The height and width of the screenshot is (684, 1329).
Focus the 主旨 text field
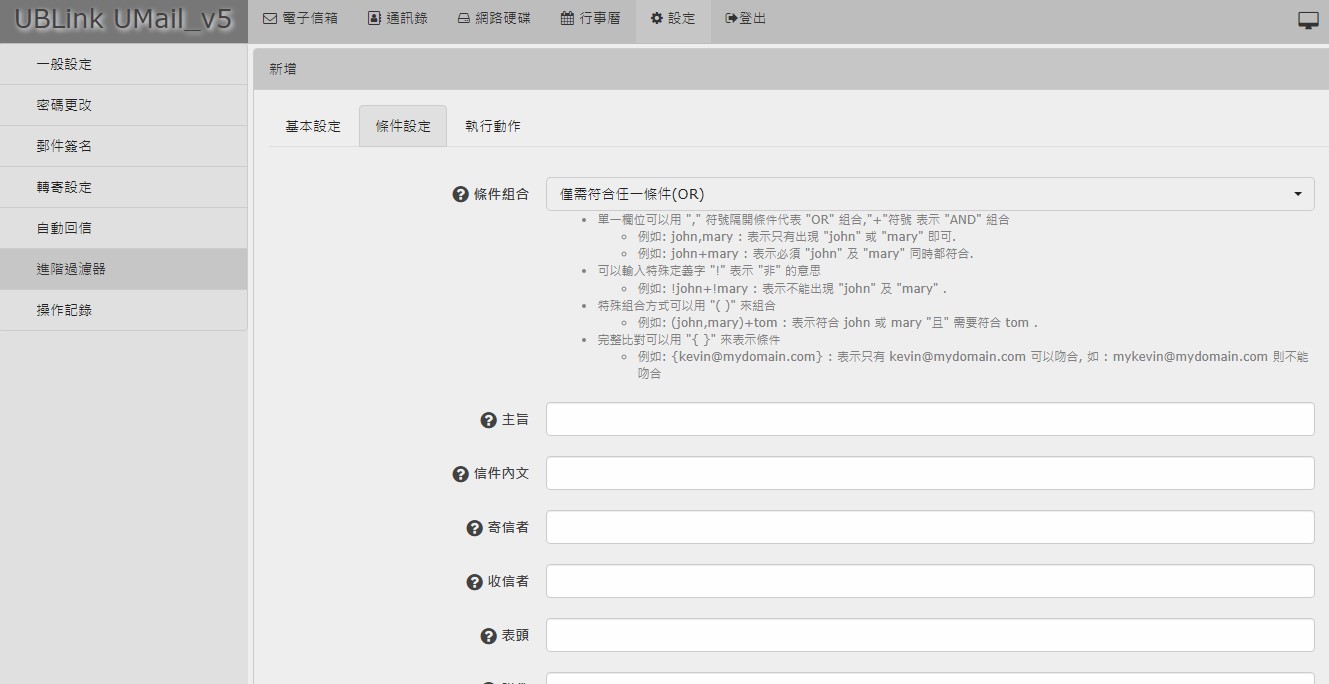929,420
